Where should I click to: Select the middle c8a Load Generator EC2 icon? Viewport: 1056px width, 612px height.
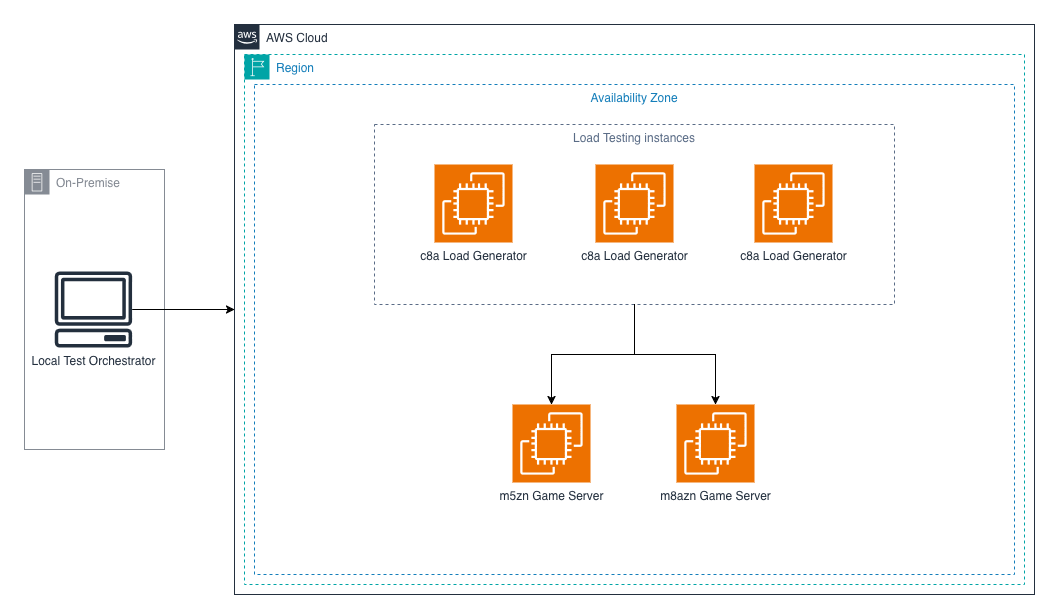[x=634, y=203]
